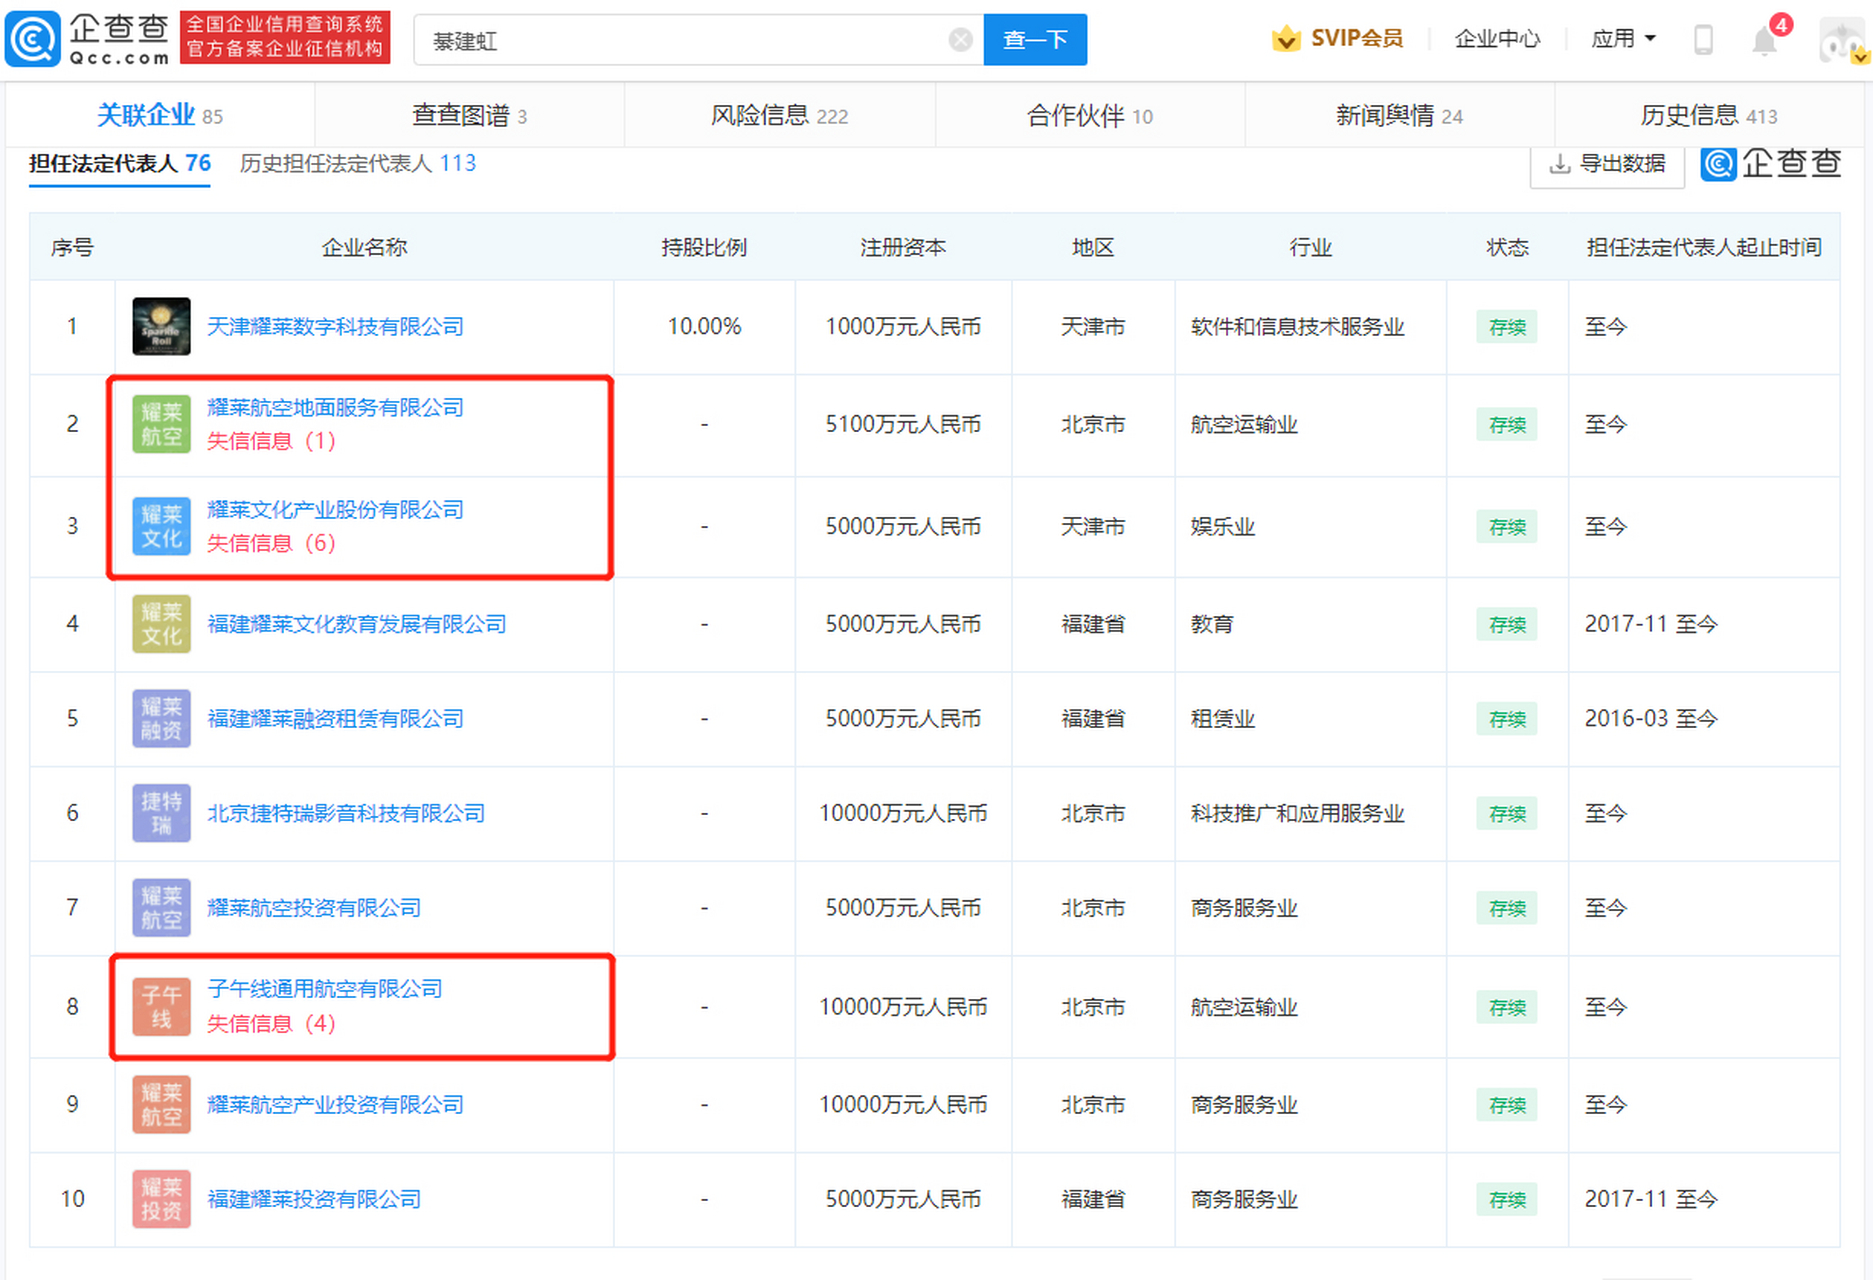The height and width of the screenshot is (1280, 1873).
Task: Click the 10.00% shareholding cell
Action: coord(704,326)
